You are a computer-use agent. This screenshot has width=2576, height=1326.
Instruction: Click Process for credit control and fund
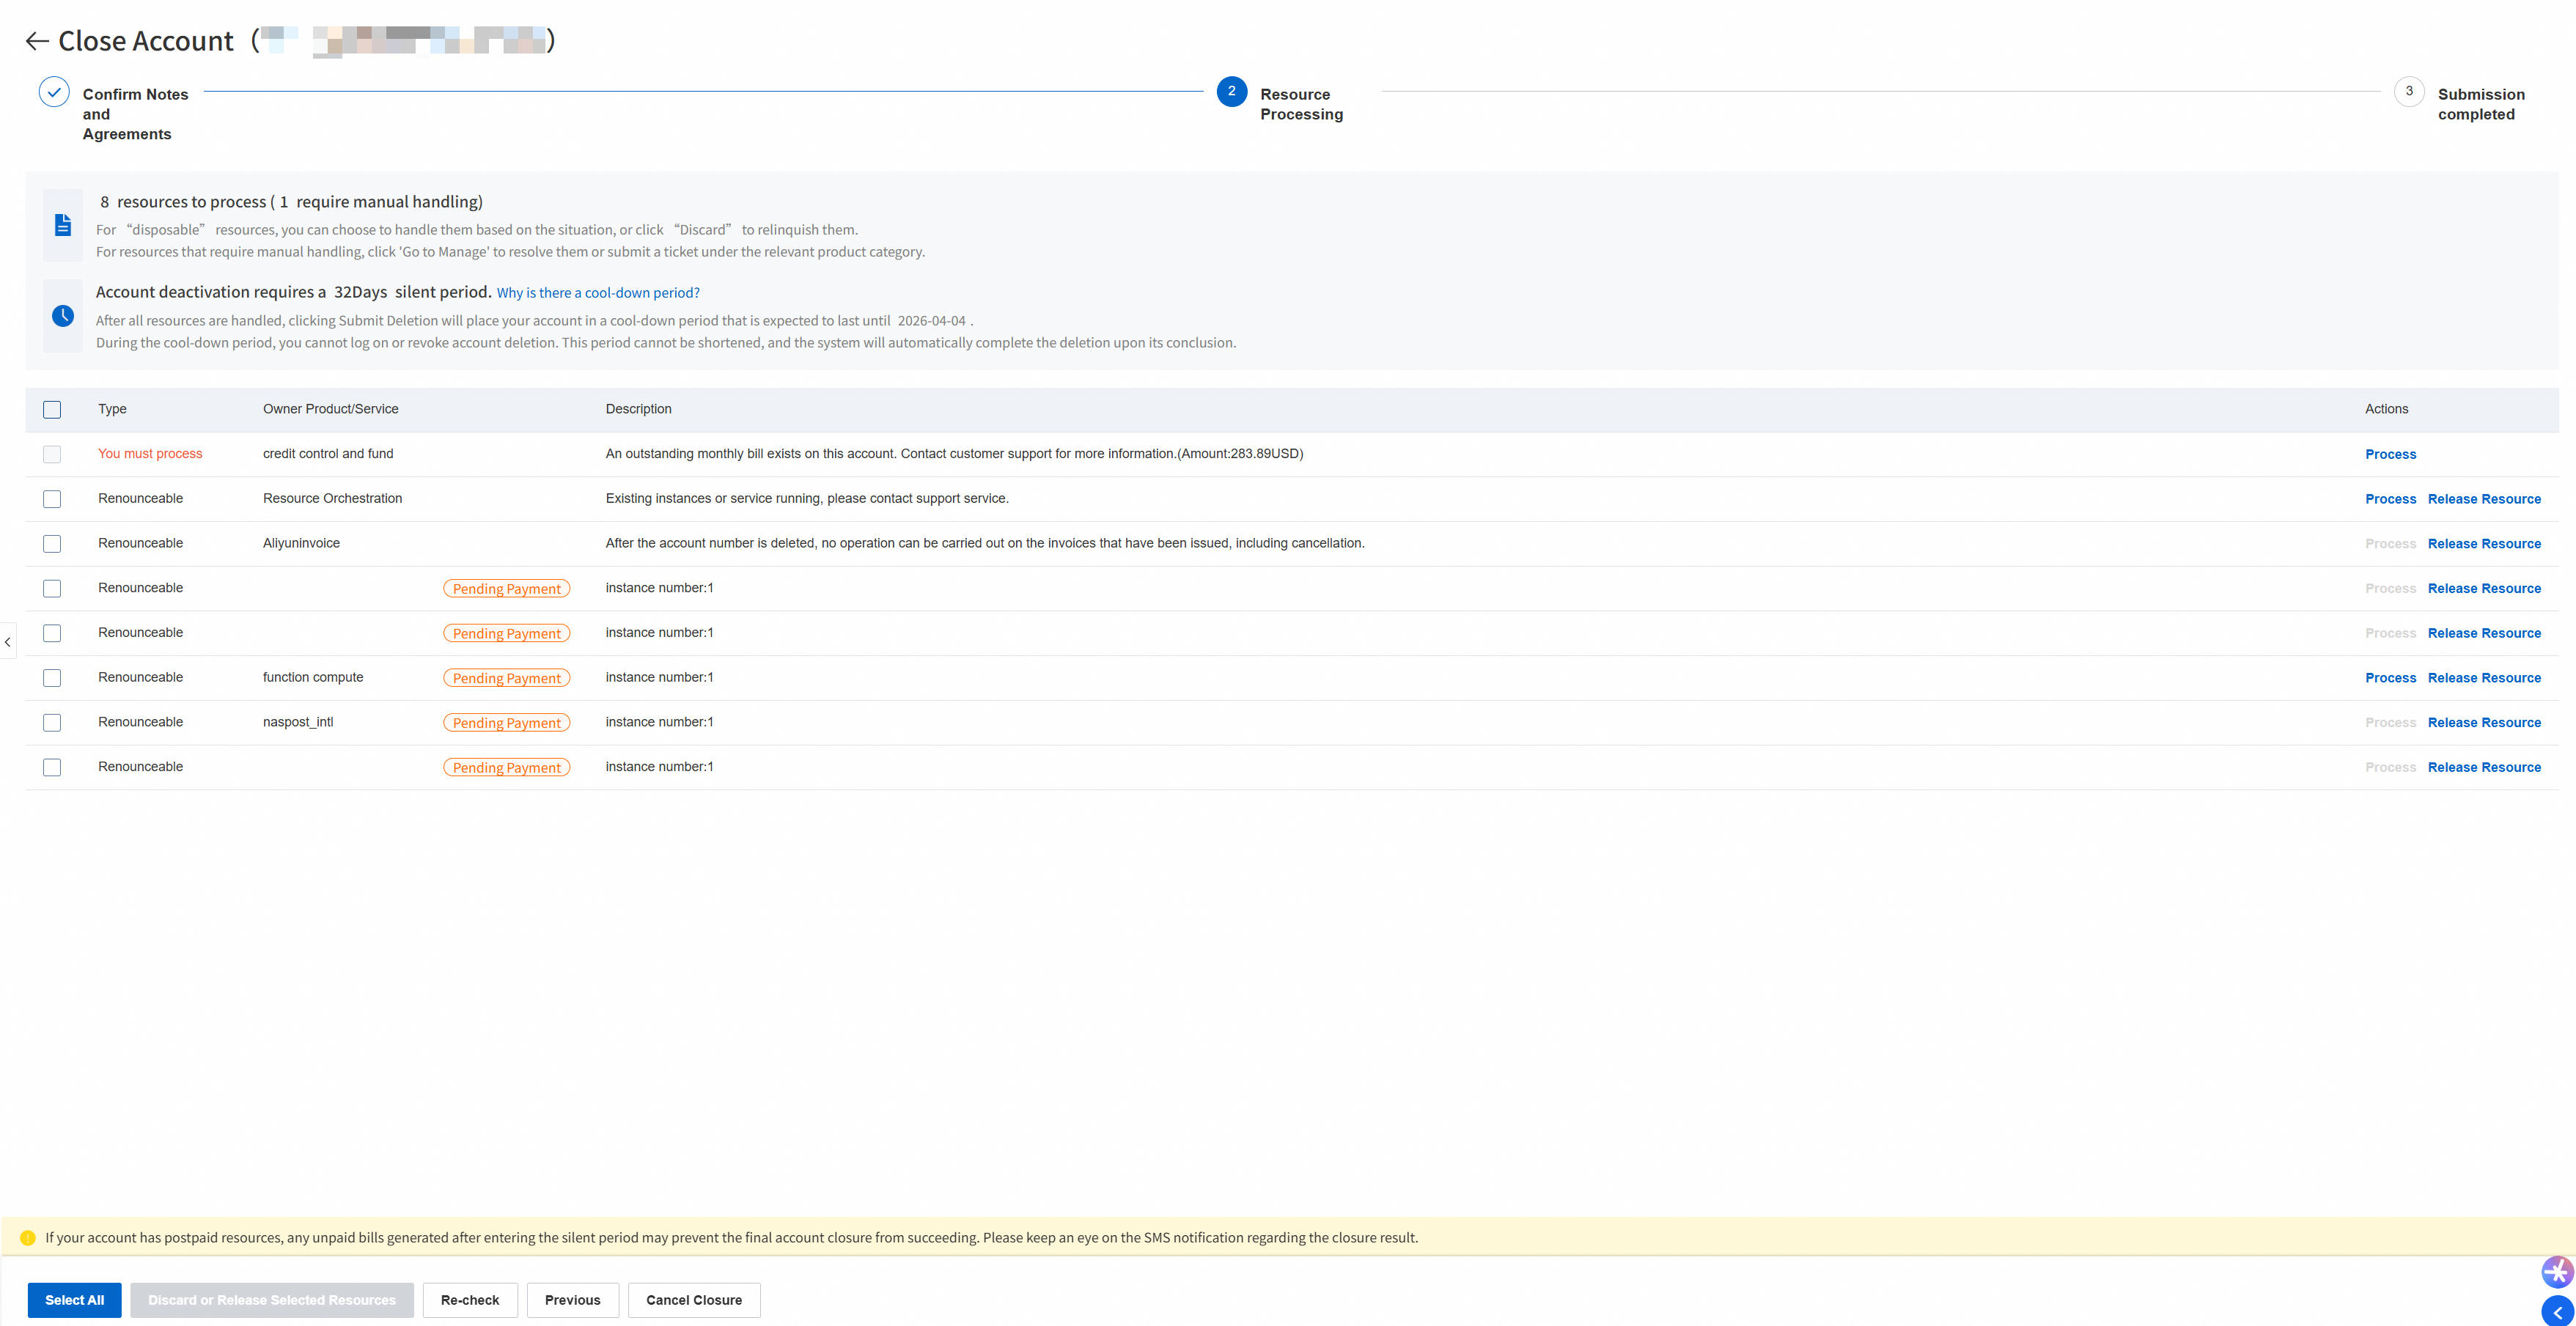coord(2390,454)
